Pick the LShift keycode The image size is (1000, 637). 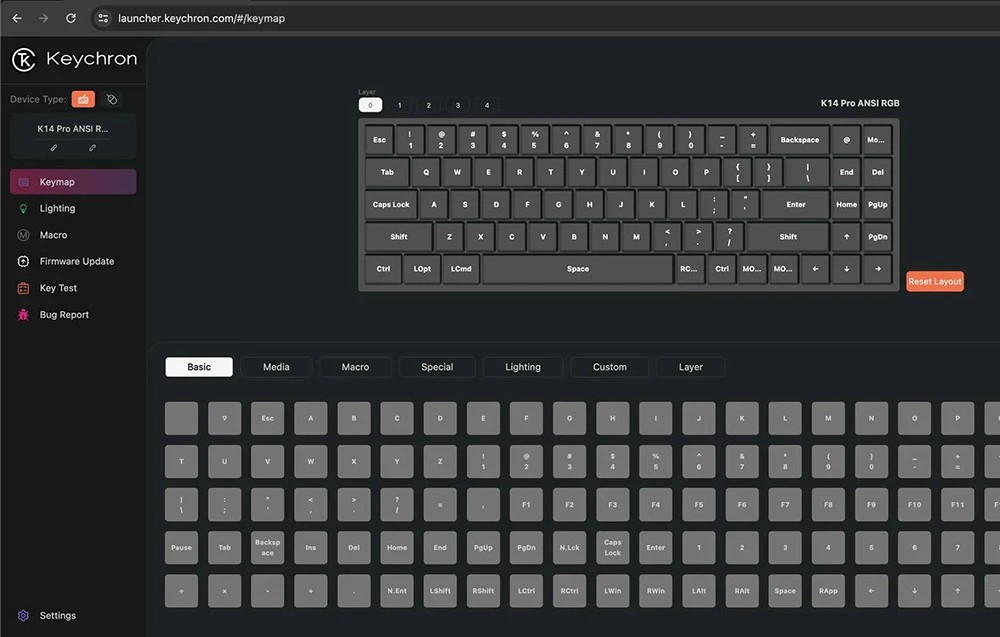pyautogui.click(x=440, y=591)
